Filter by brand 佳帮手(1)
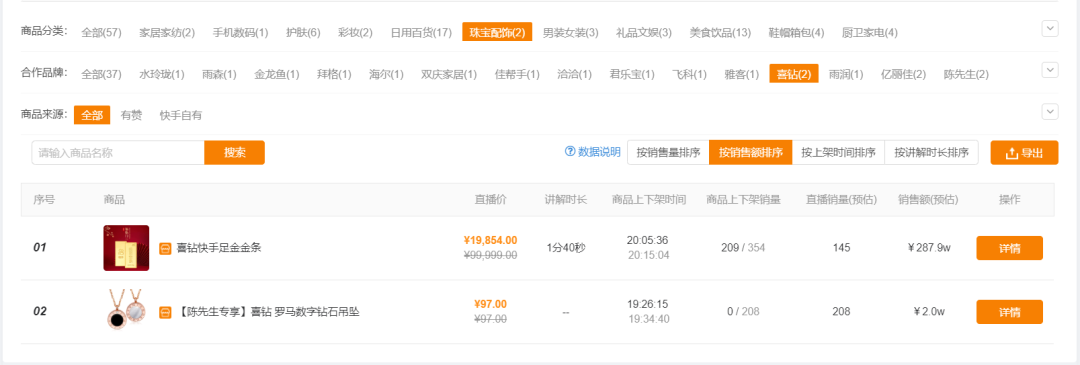The image size is (1080, 365). point(517,74)
